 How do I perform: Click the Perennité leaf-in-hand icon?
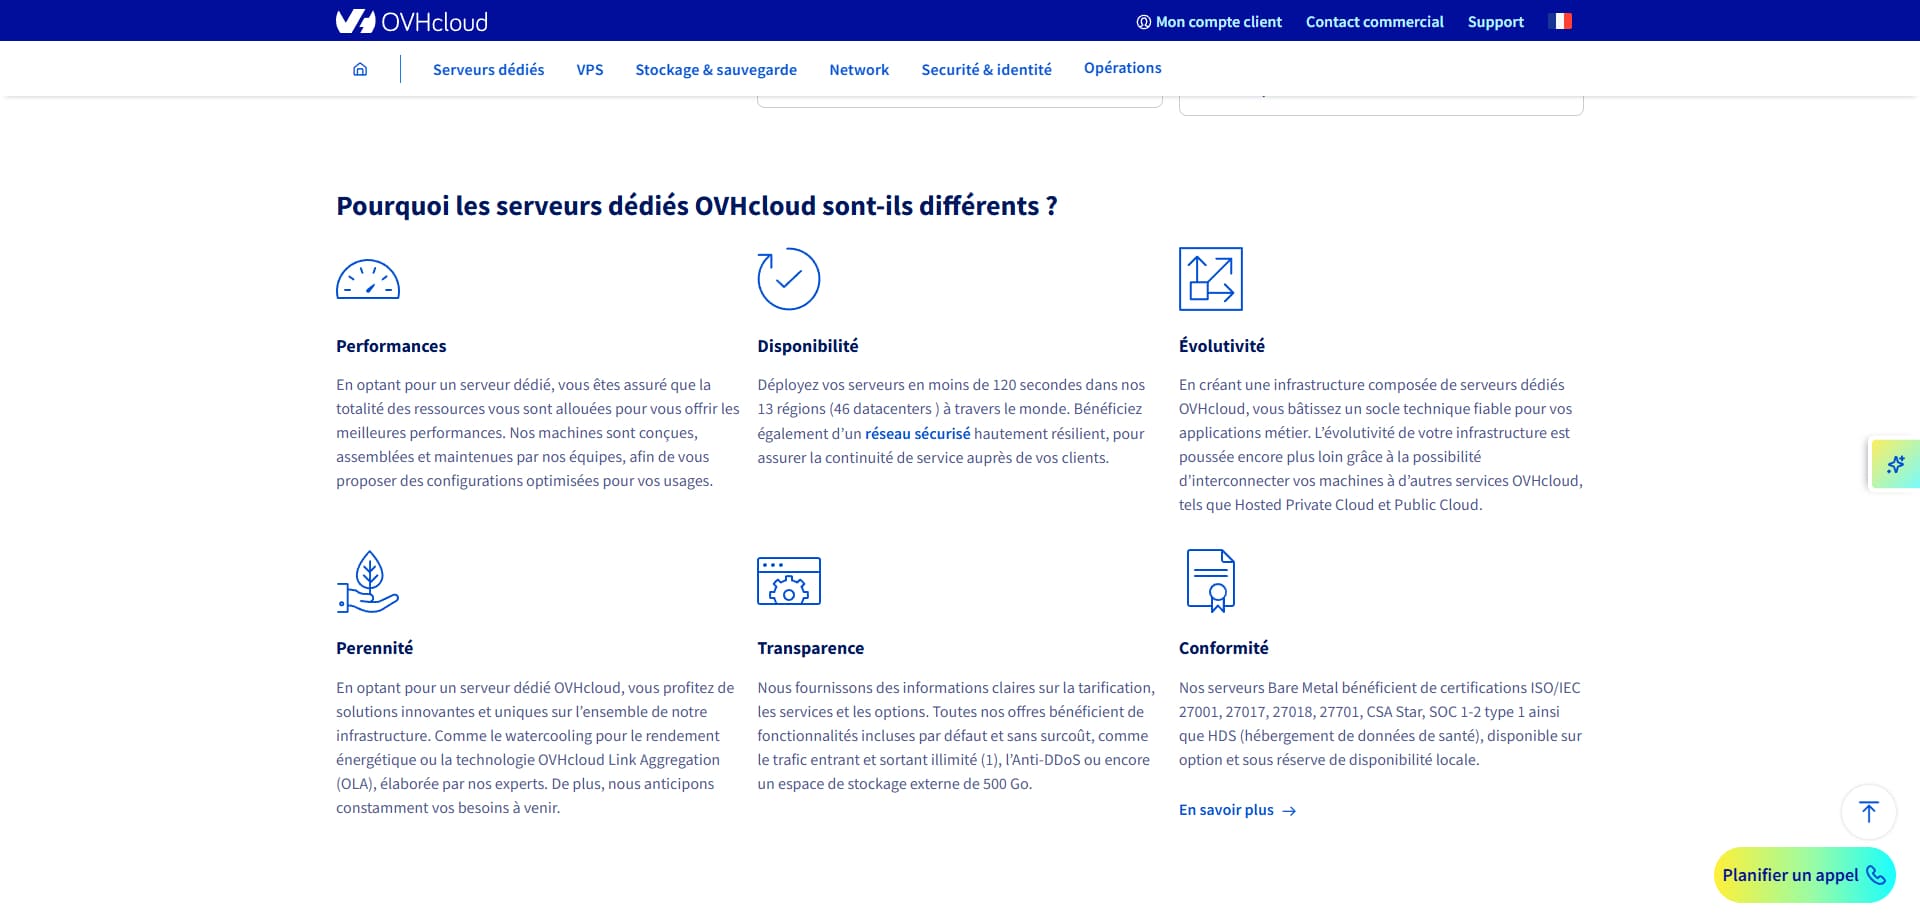click(368, 581)
